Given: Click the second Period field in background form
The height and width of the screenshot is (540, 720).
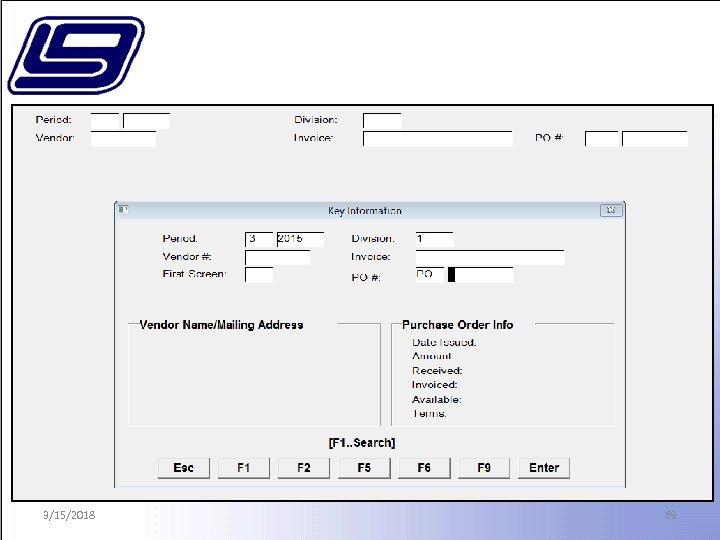Looking at the screenshot, I should pyautogui.click(x=146, y=121).
